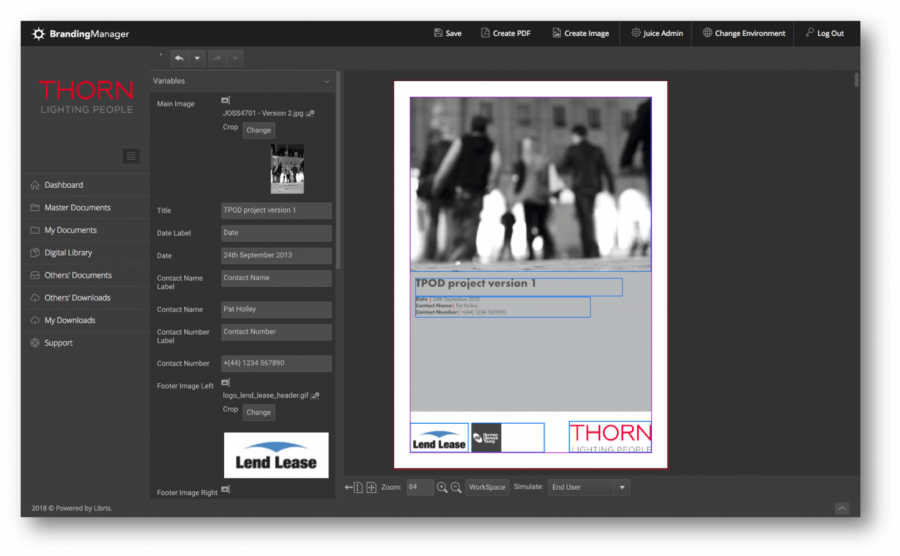Viewport: 900px width, 556px height.
Task: Click the undo arrow icon
Action: [179, 58]
